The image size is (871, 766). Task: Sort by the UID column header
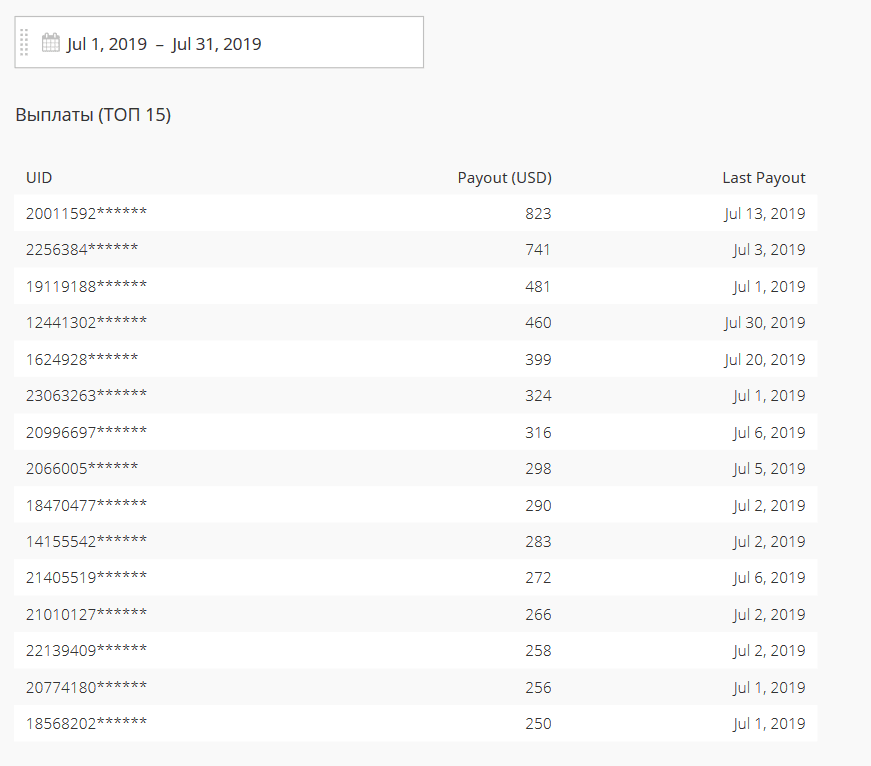39,178
